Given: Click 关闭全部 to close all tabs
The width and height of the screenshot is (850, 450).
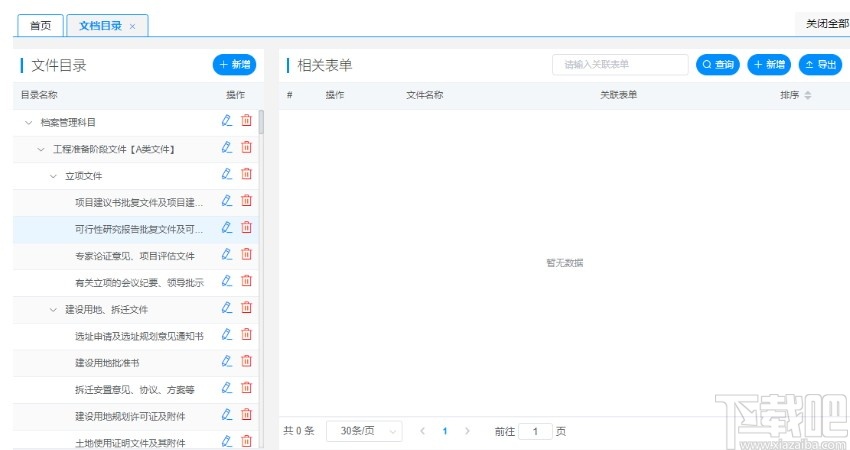Looking at the screenshot, I should tap(827, 23).
